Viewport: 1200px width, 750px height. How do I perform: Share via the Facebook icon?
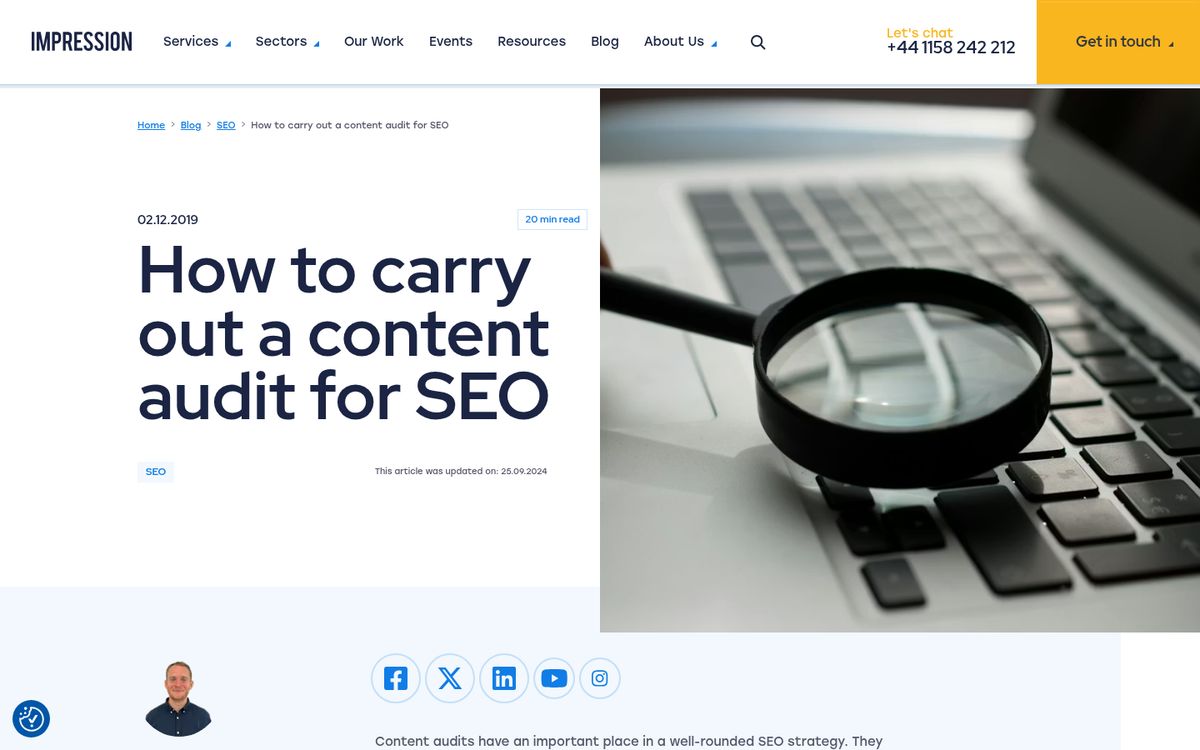(x=396, y=679)
